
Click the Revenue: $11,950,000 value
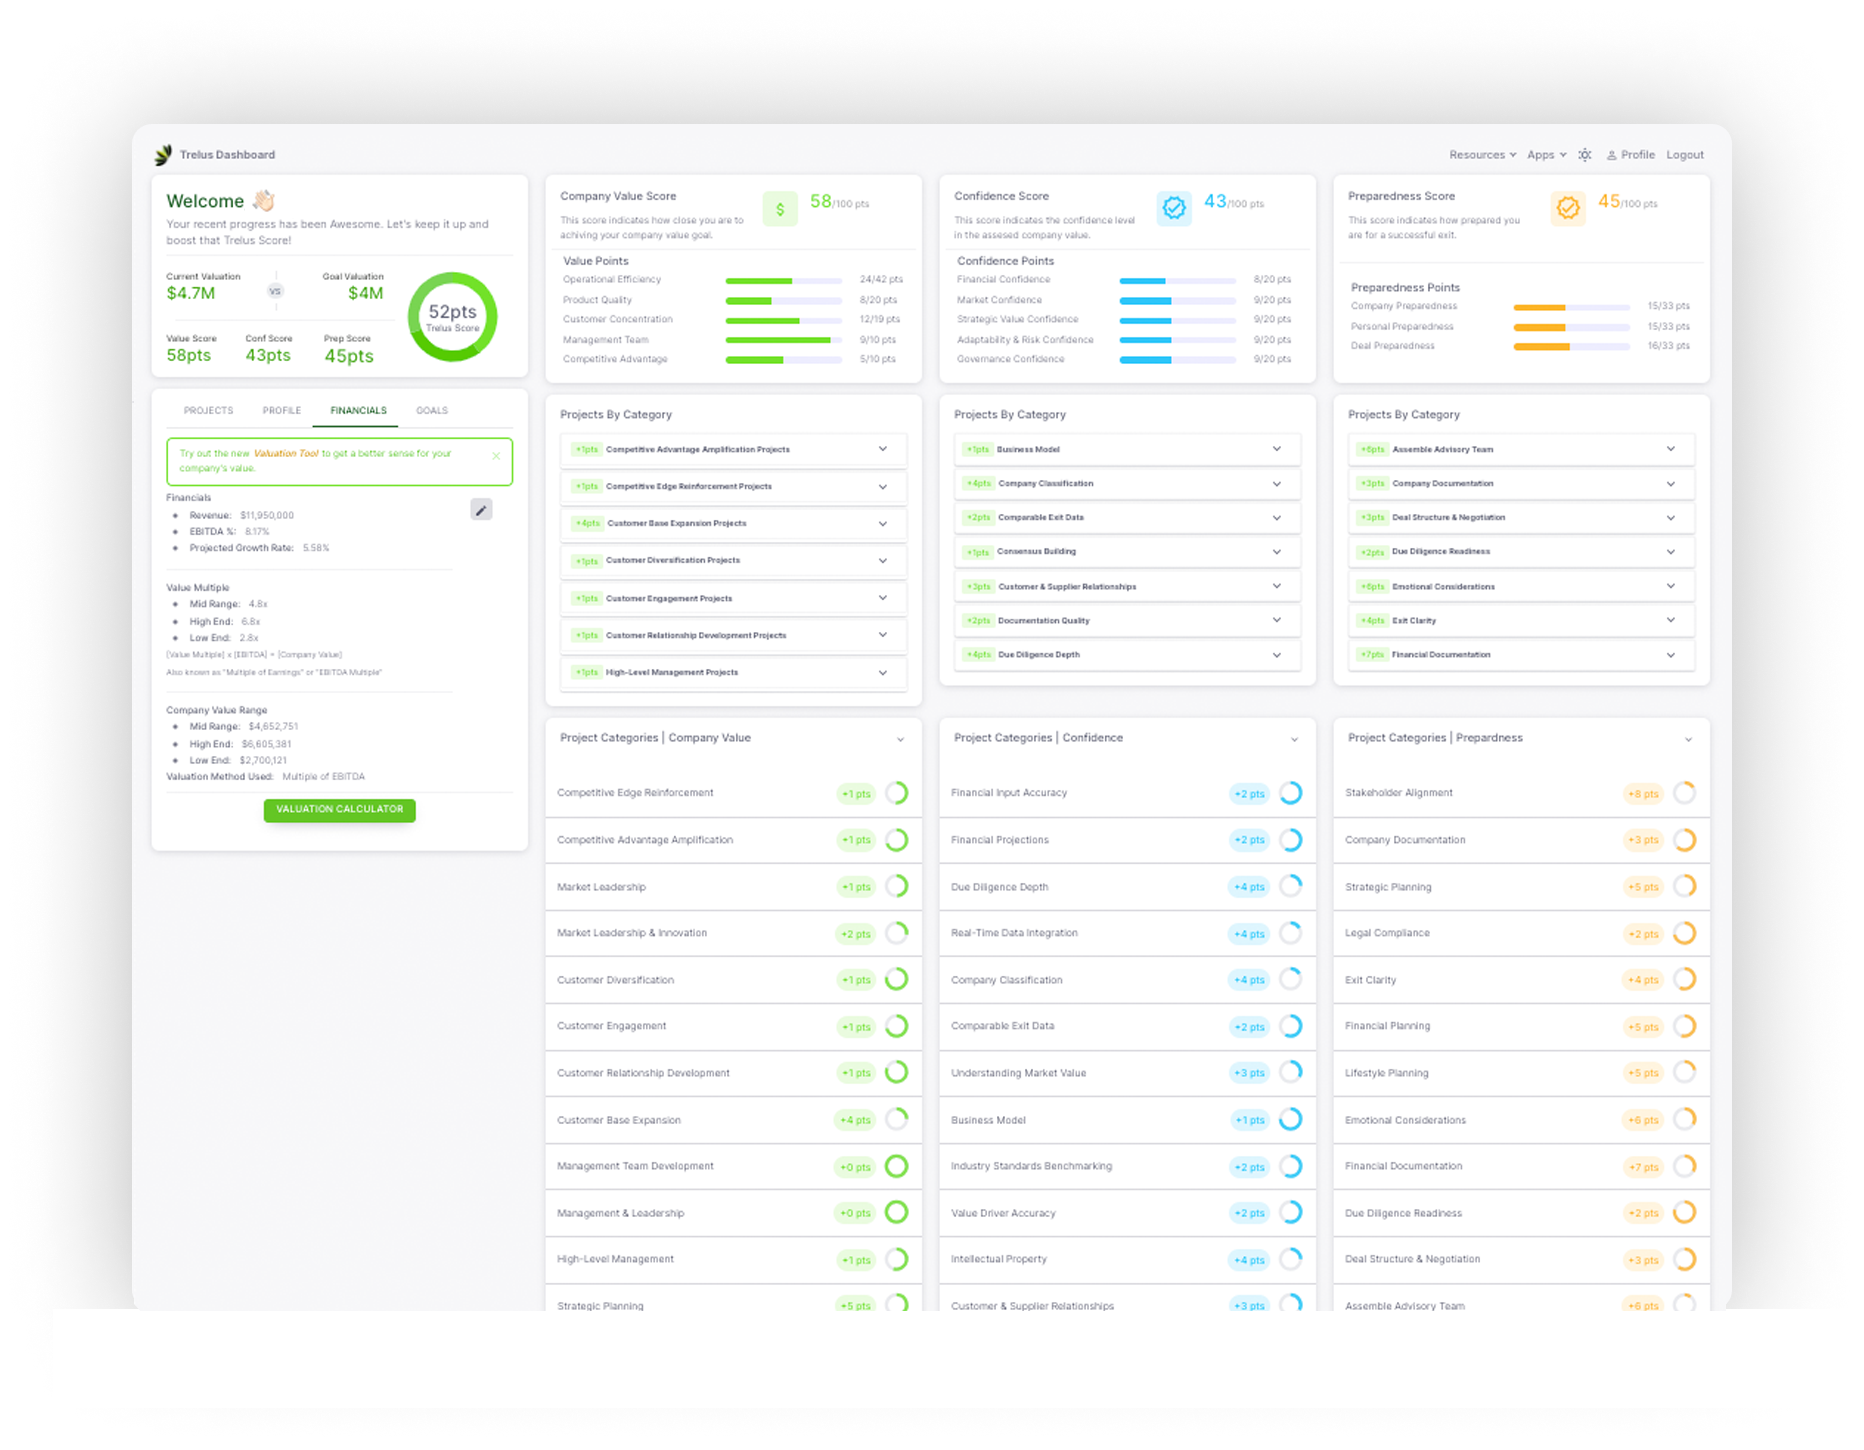pos(267,516)
